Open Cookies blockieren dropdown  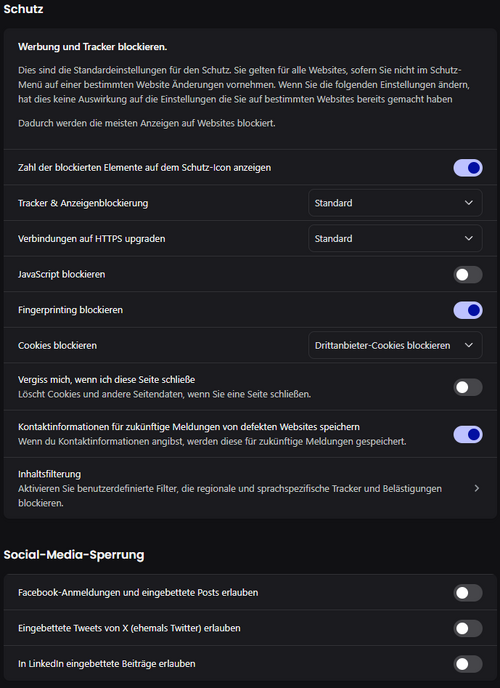click(x=395, y=345)
